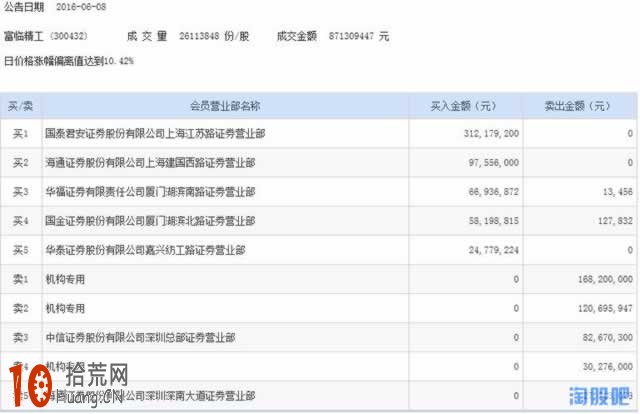
Task: Select the 买1 row label
Action: 20,134
